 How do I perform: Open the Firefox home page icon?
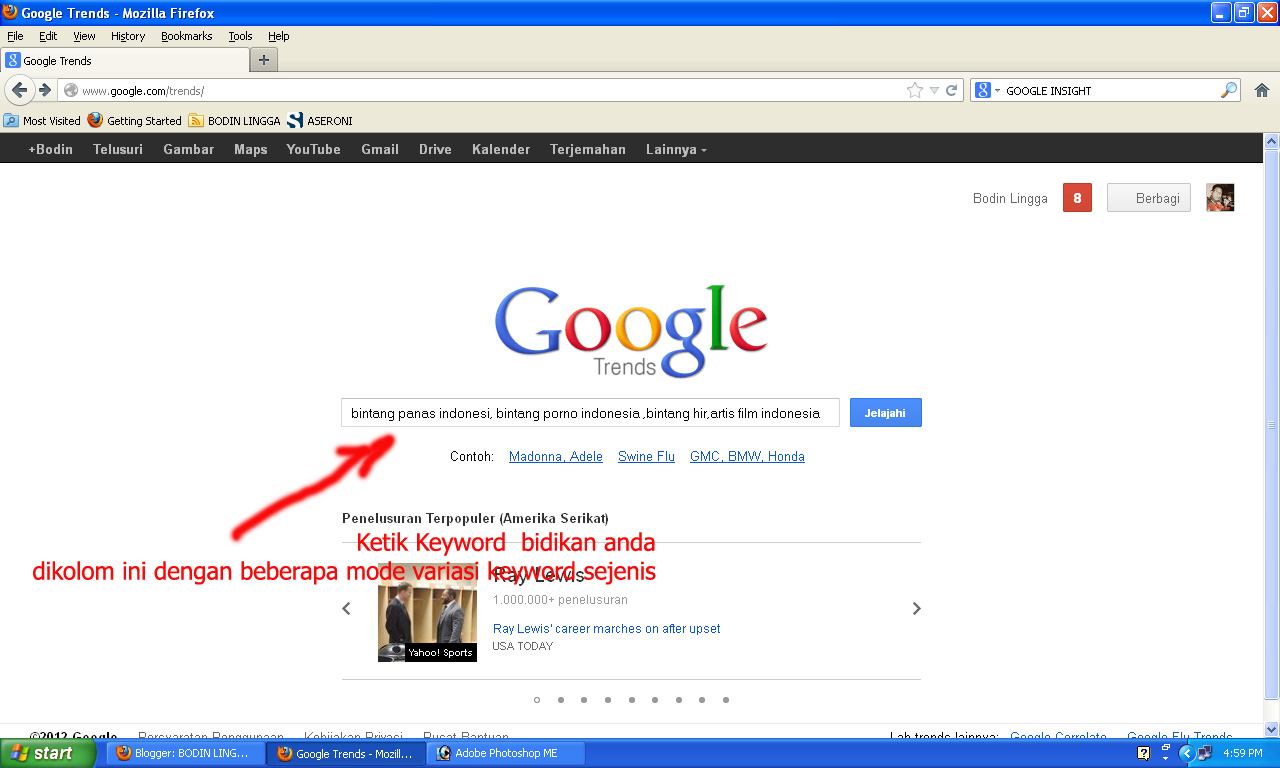coord(1261,90)
